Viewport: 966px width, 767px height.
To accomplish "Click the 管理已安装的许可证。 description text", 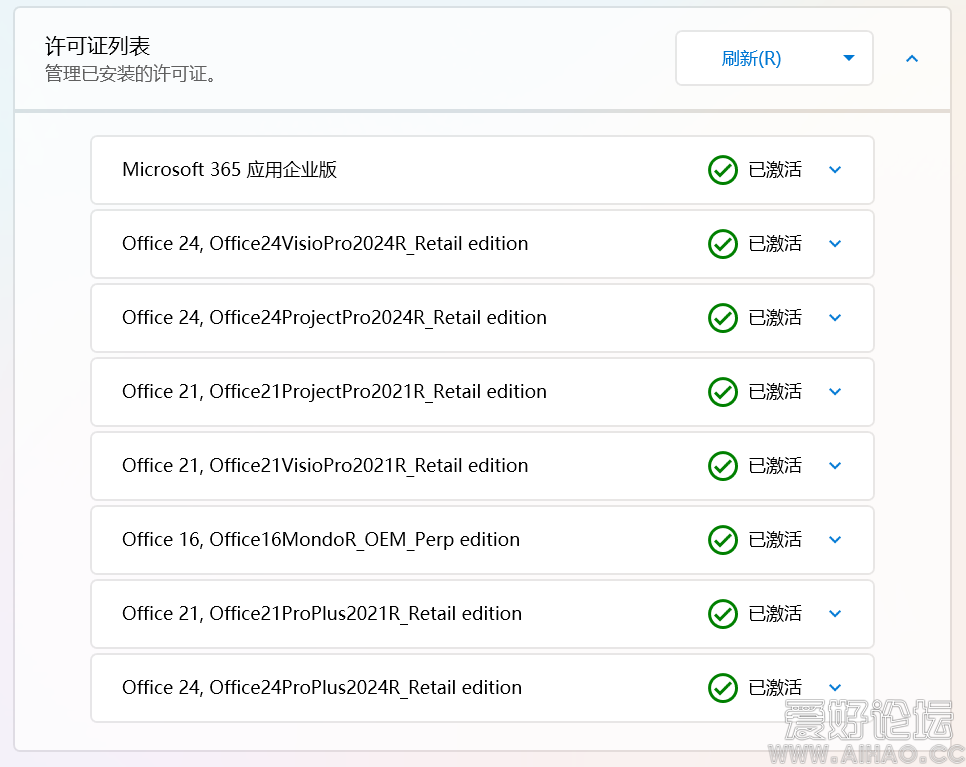I will [x=131, y=74].
